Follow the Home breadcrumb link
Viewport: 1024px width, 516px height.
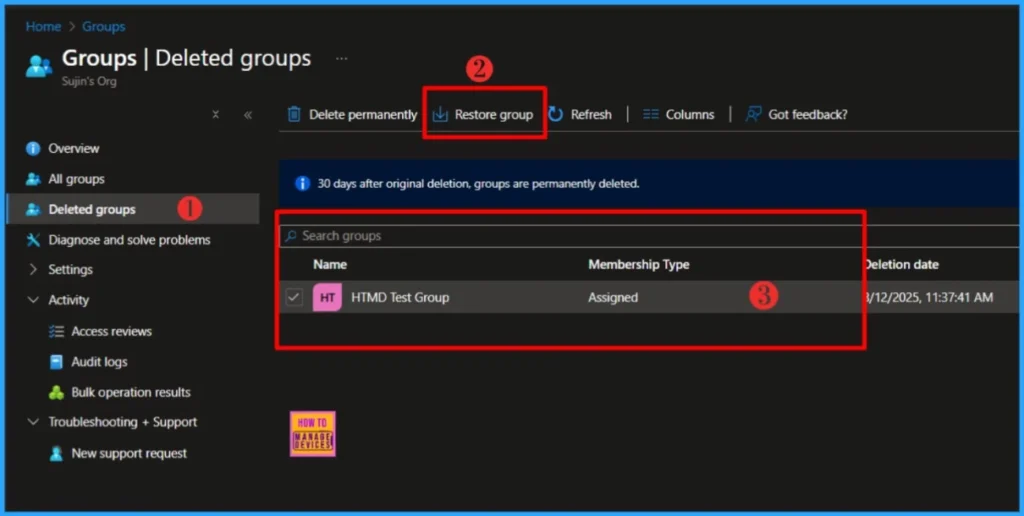coord(43,27)
